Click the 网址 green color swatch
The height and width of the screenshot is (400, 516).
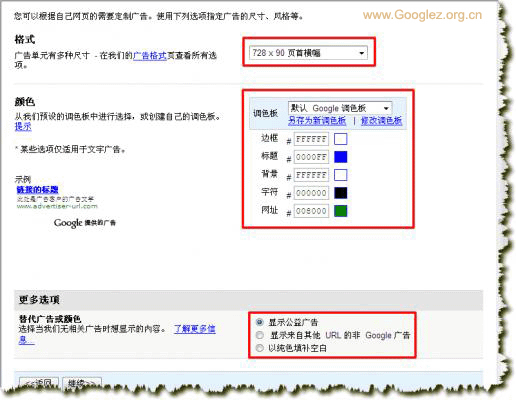click(341, 211)
